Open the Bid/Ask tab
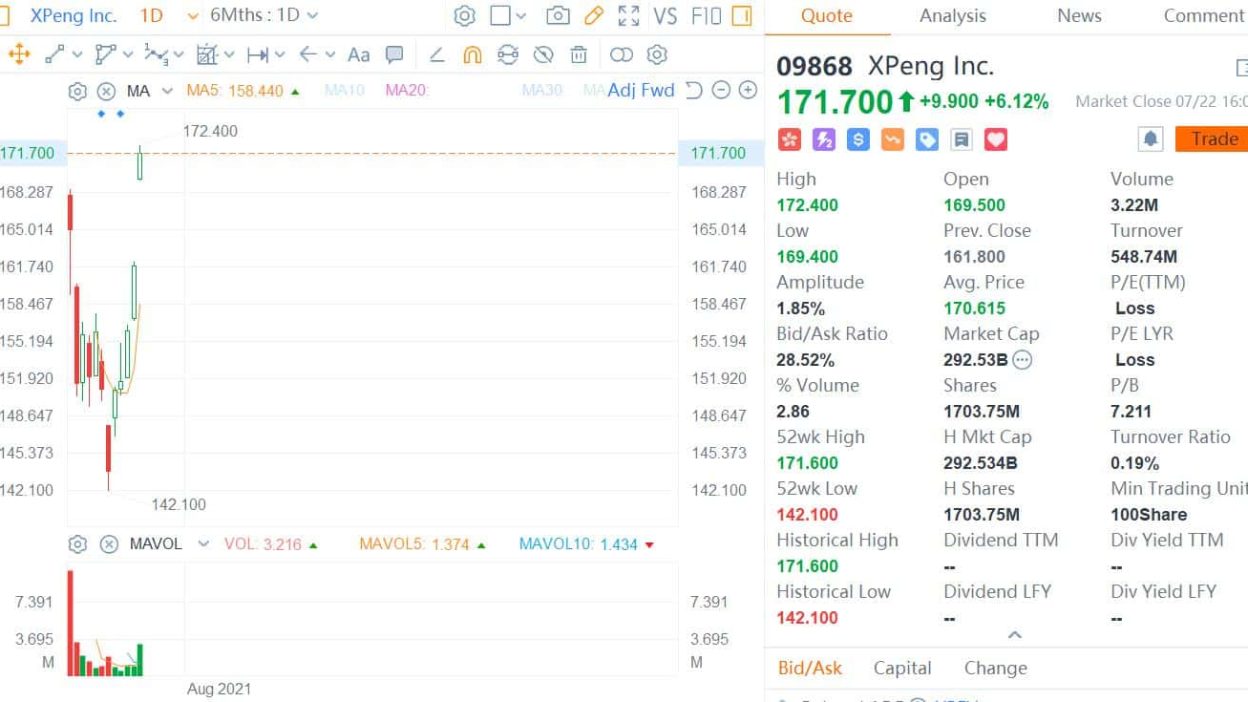Image resolution: width=1248 pixels, height=702 pixels. (x=810, y=668)
